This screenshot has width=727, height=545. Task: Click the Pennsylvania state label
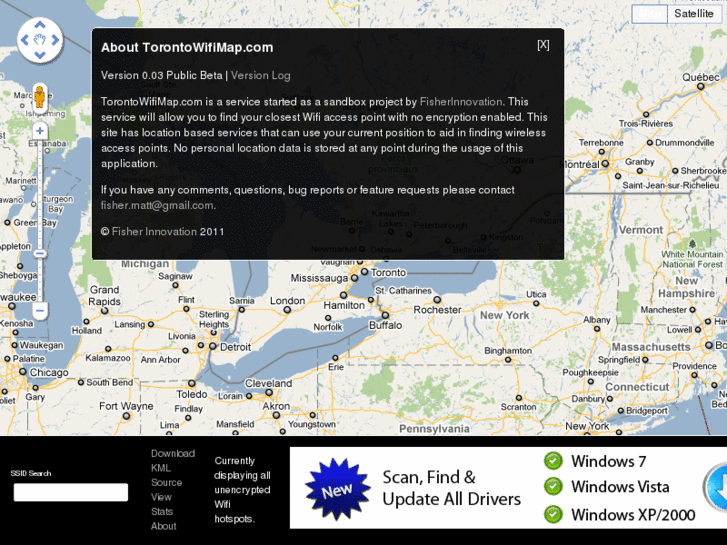pos(434,429)
